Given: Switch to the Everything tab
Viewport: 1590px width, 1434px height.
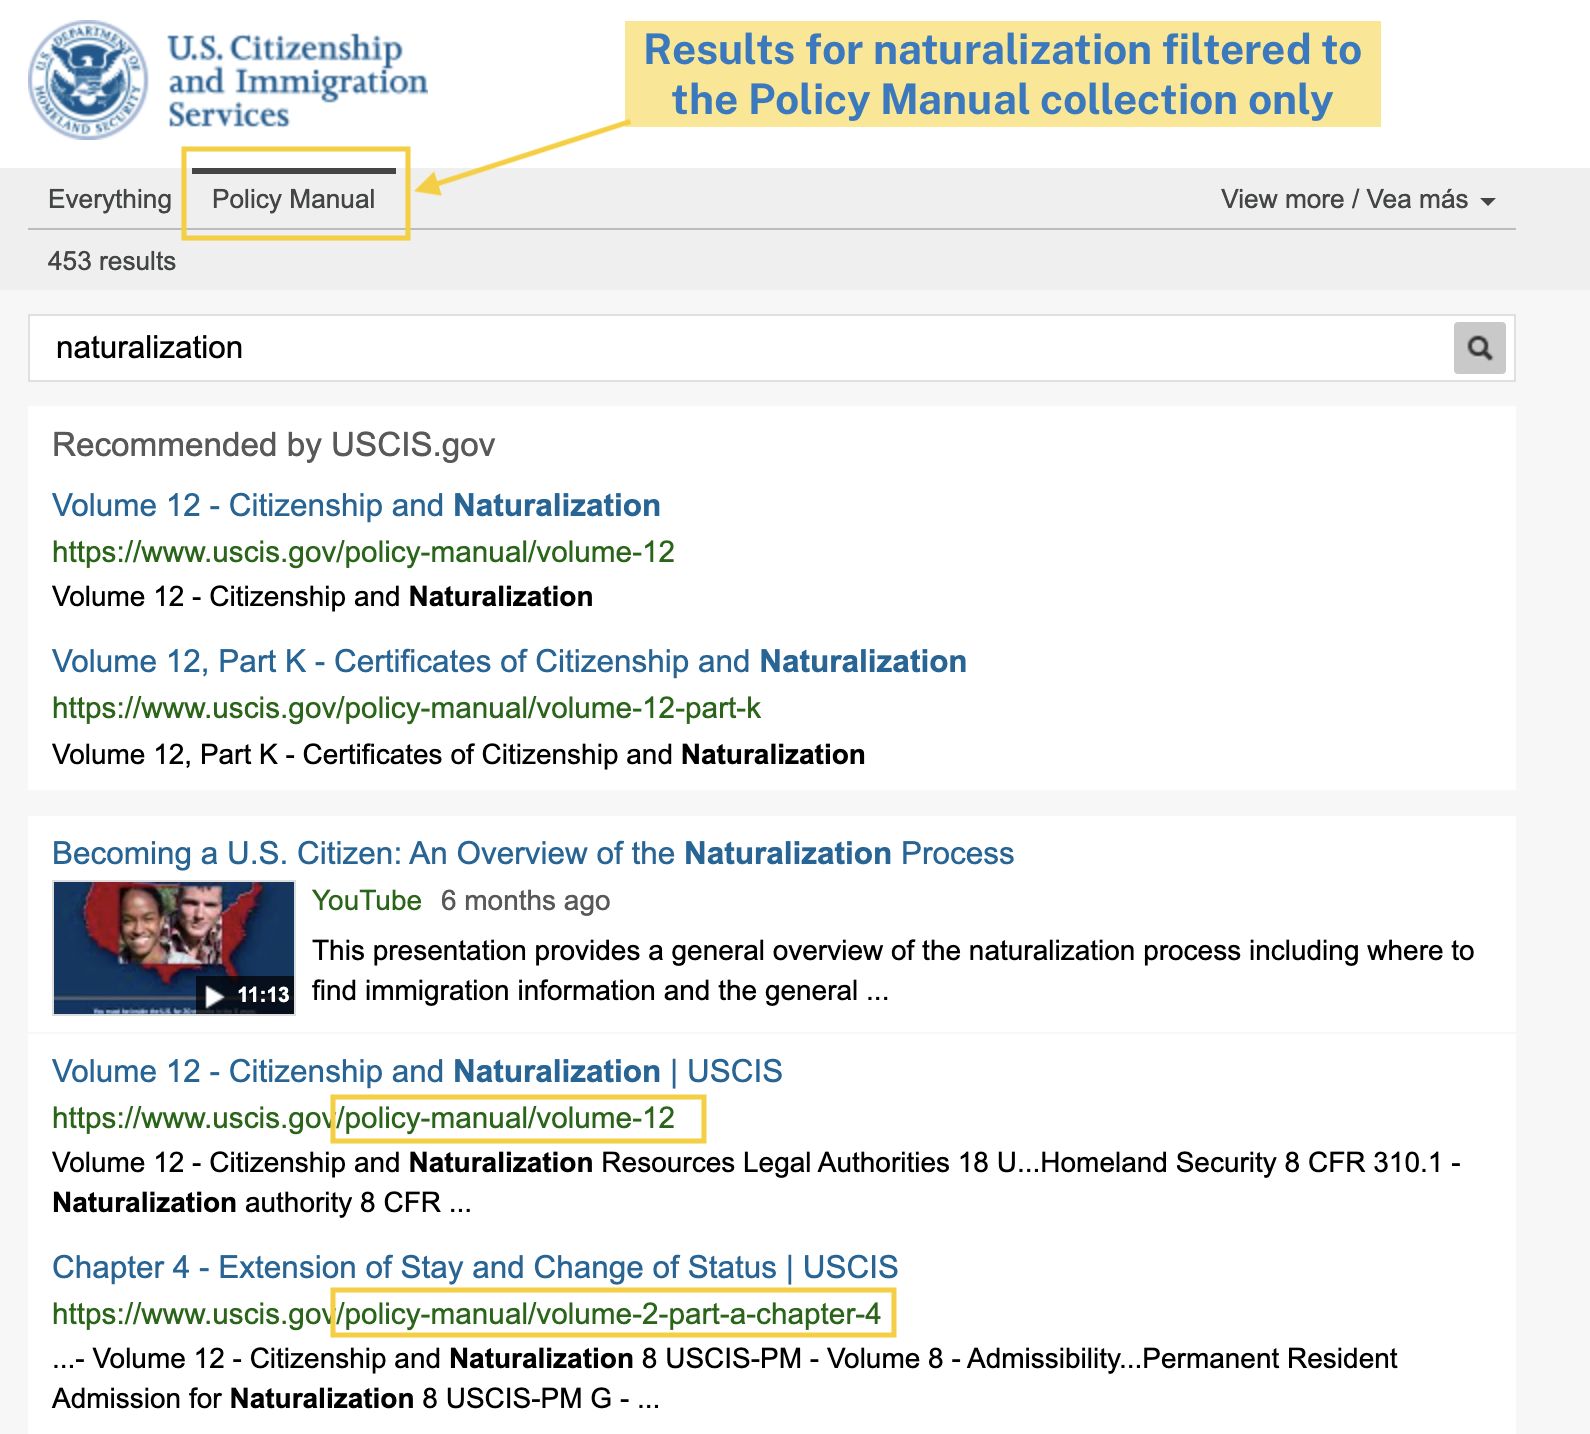Looking at the screenshot, I should click(x=110, y=199).
